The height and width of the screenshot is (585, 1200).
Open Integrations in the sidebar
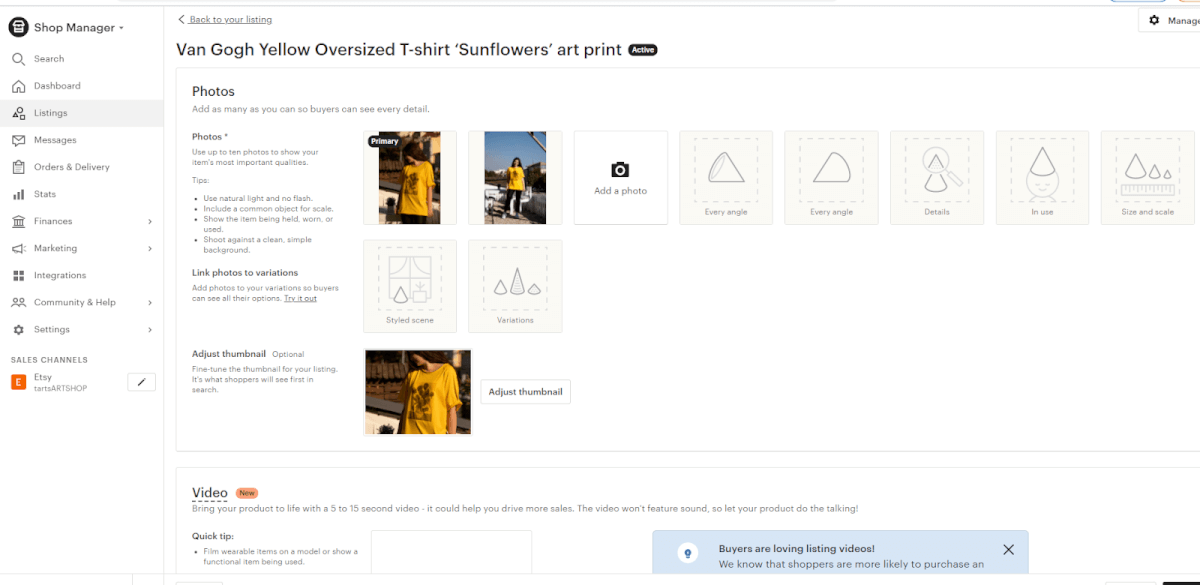tap(60, 275)
